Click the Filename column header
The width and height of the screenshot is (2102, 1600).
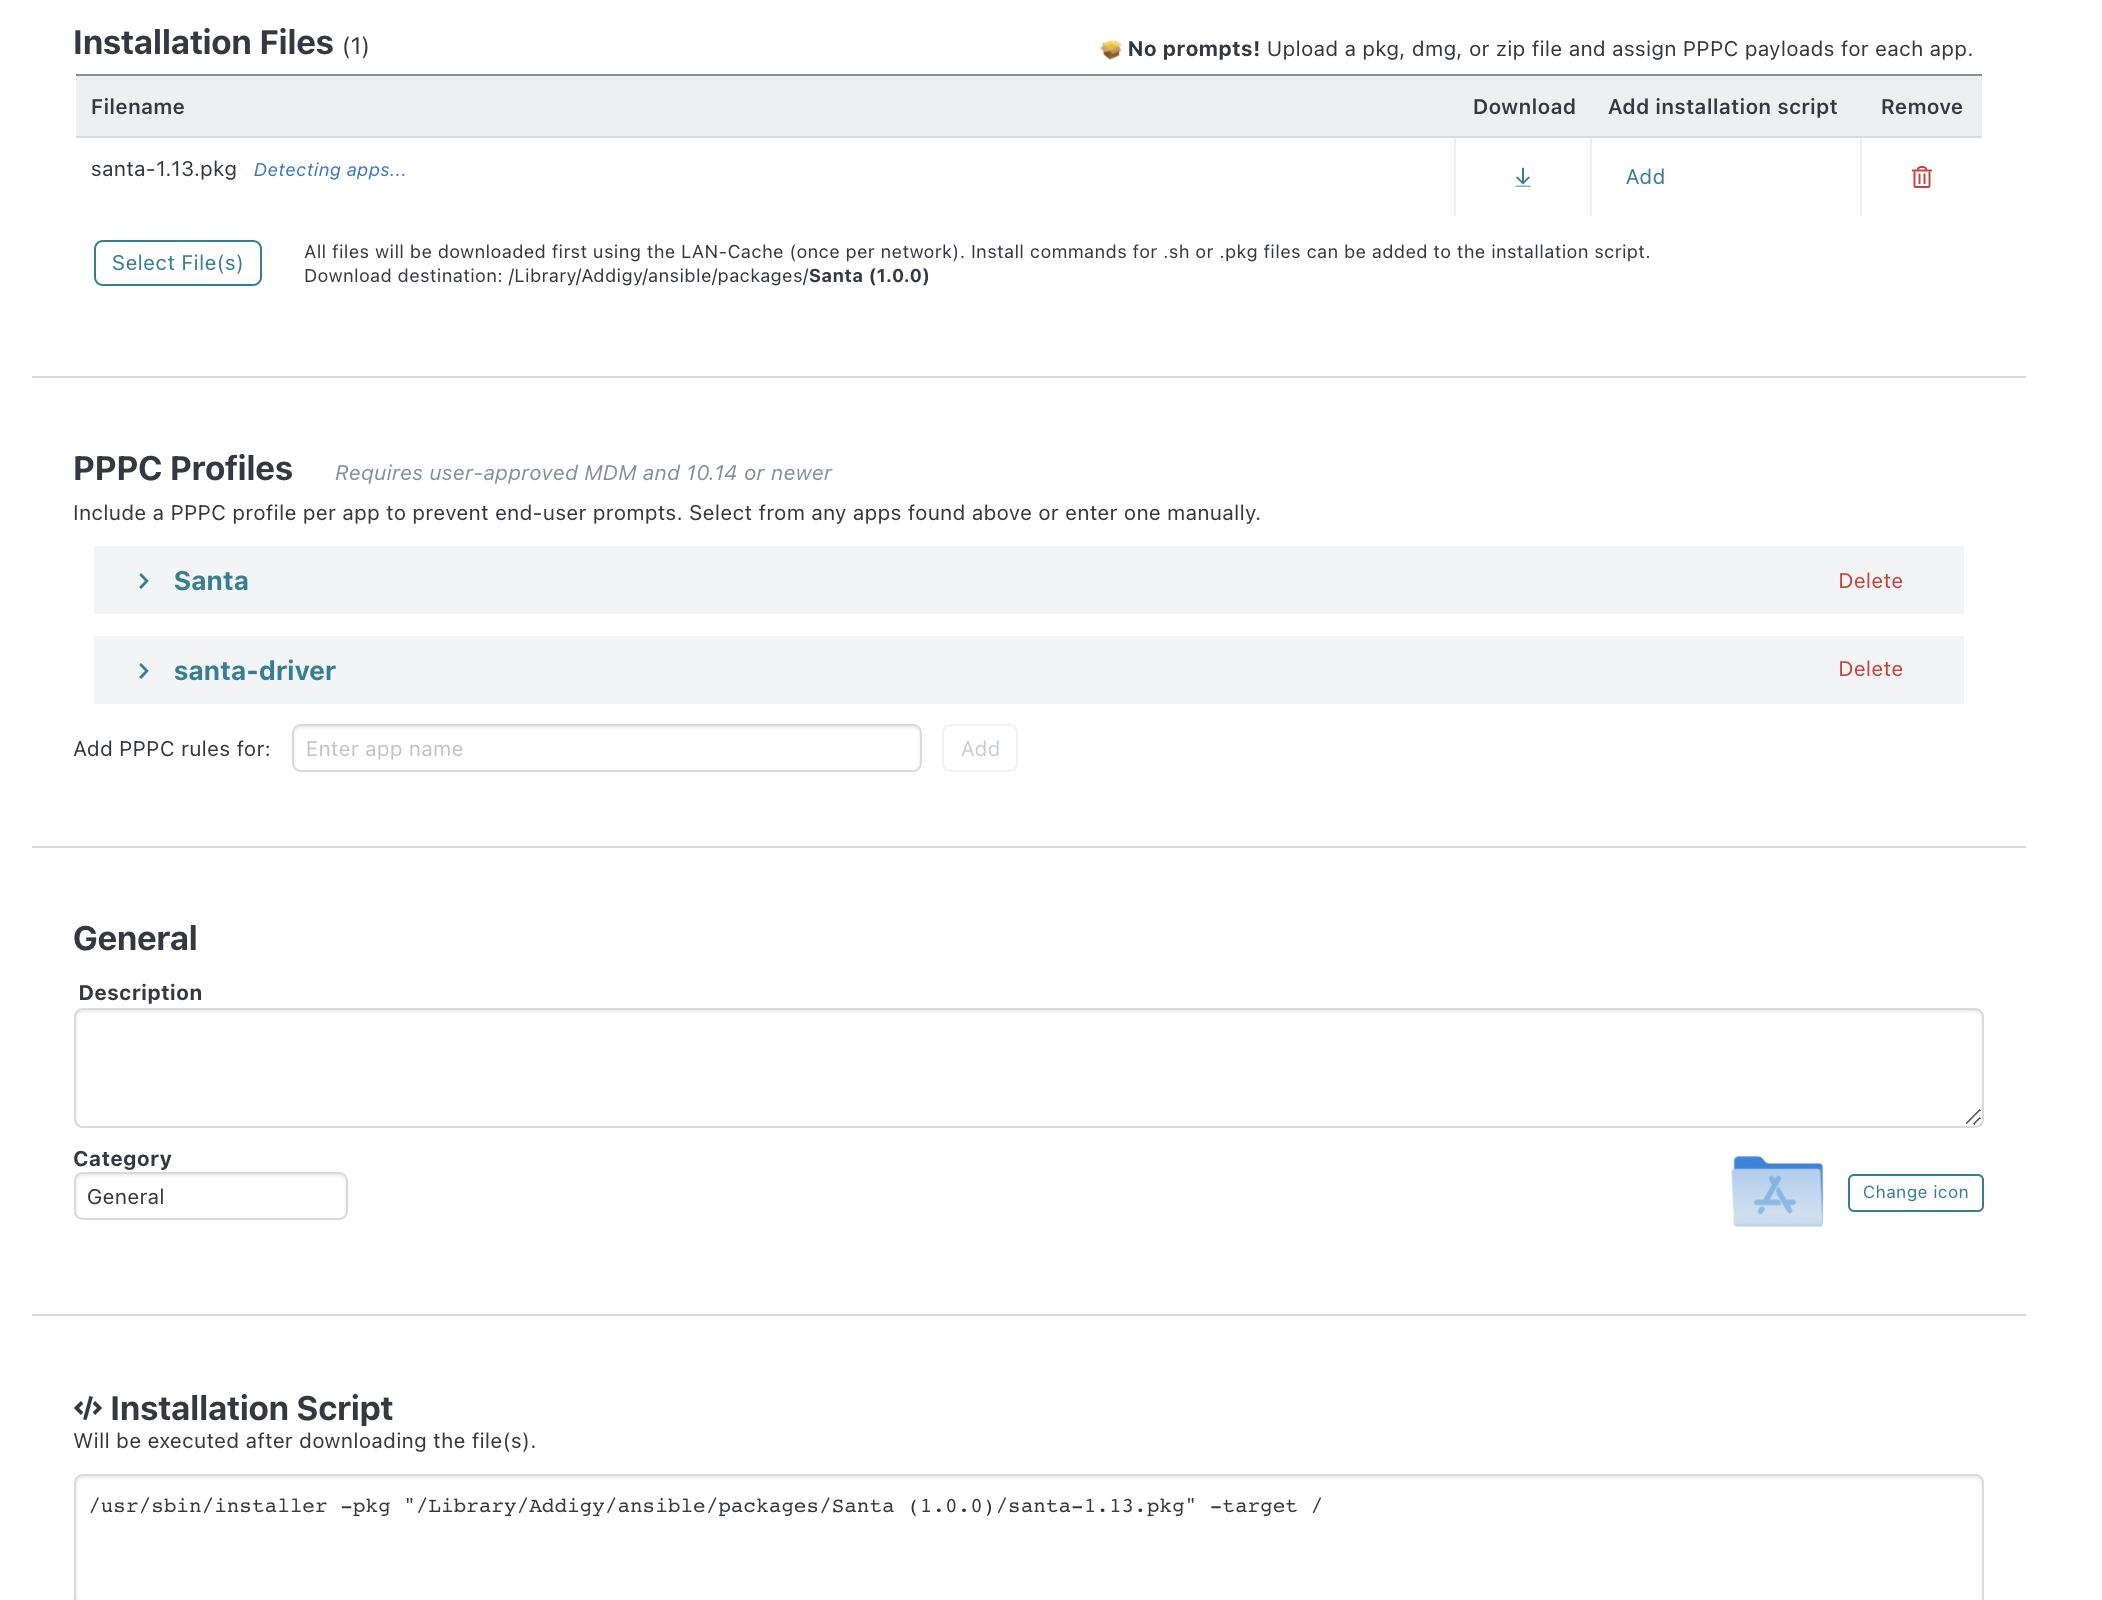[138, 107]
